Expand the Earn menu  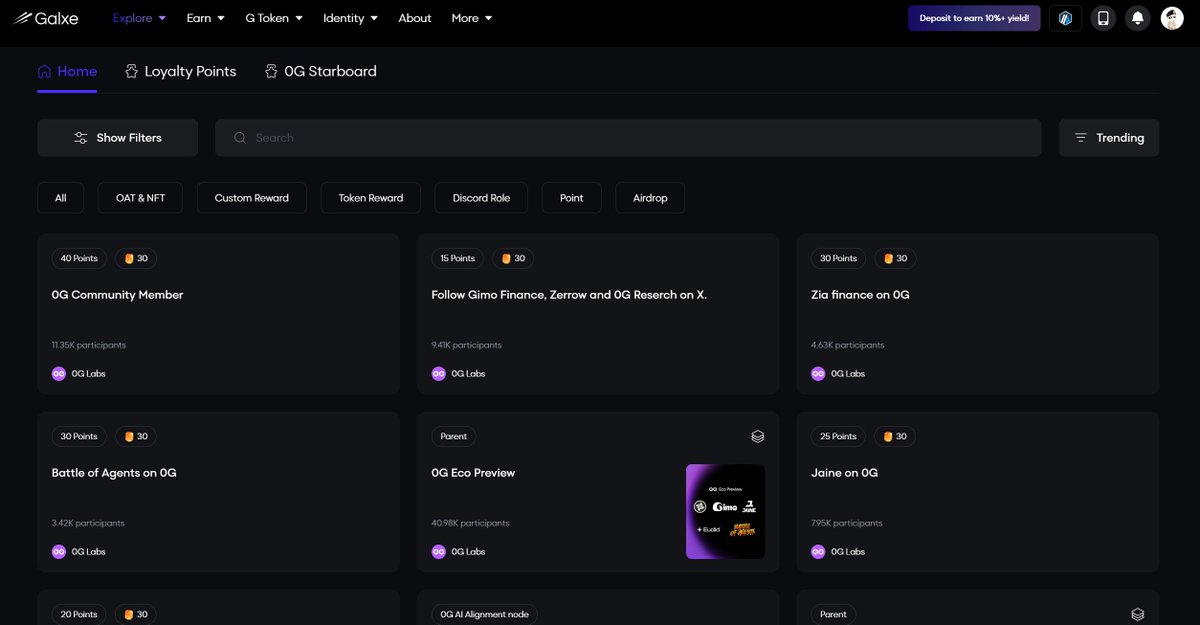coord(205,18)
